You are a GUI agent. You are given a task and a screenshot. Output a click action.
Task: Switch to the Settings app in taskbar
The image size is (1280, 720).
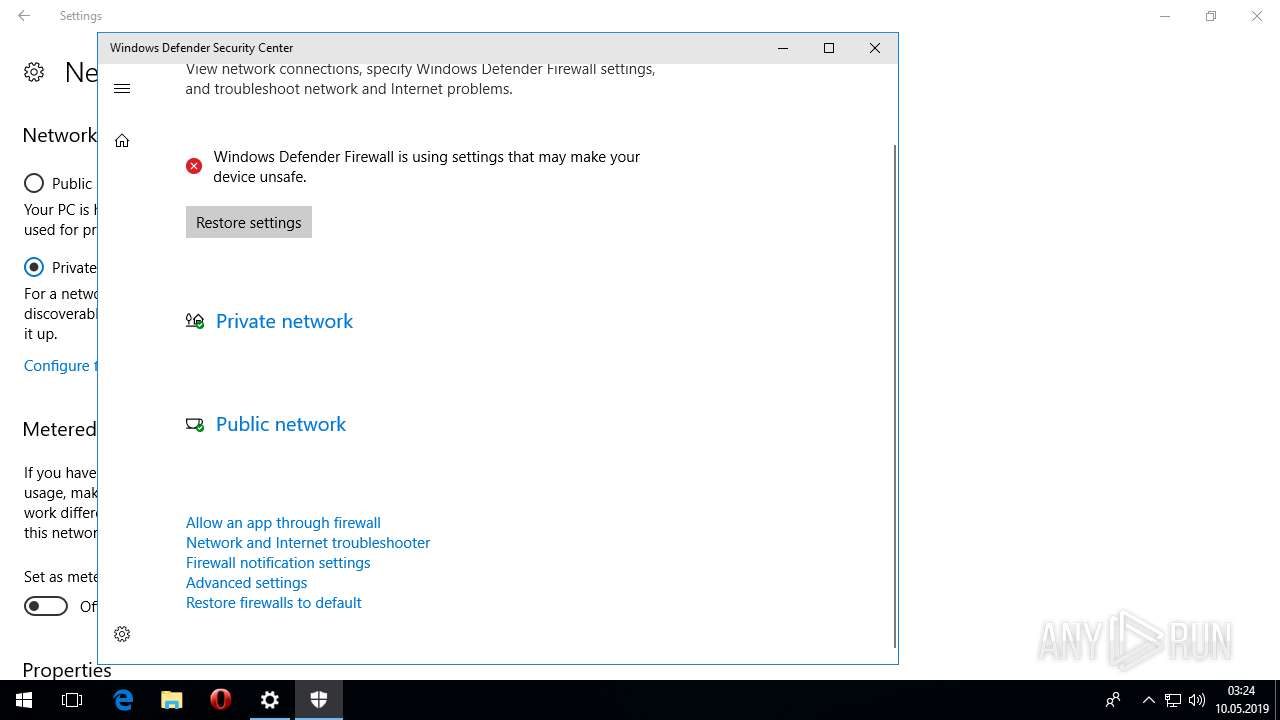(x=270, y=700)
